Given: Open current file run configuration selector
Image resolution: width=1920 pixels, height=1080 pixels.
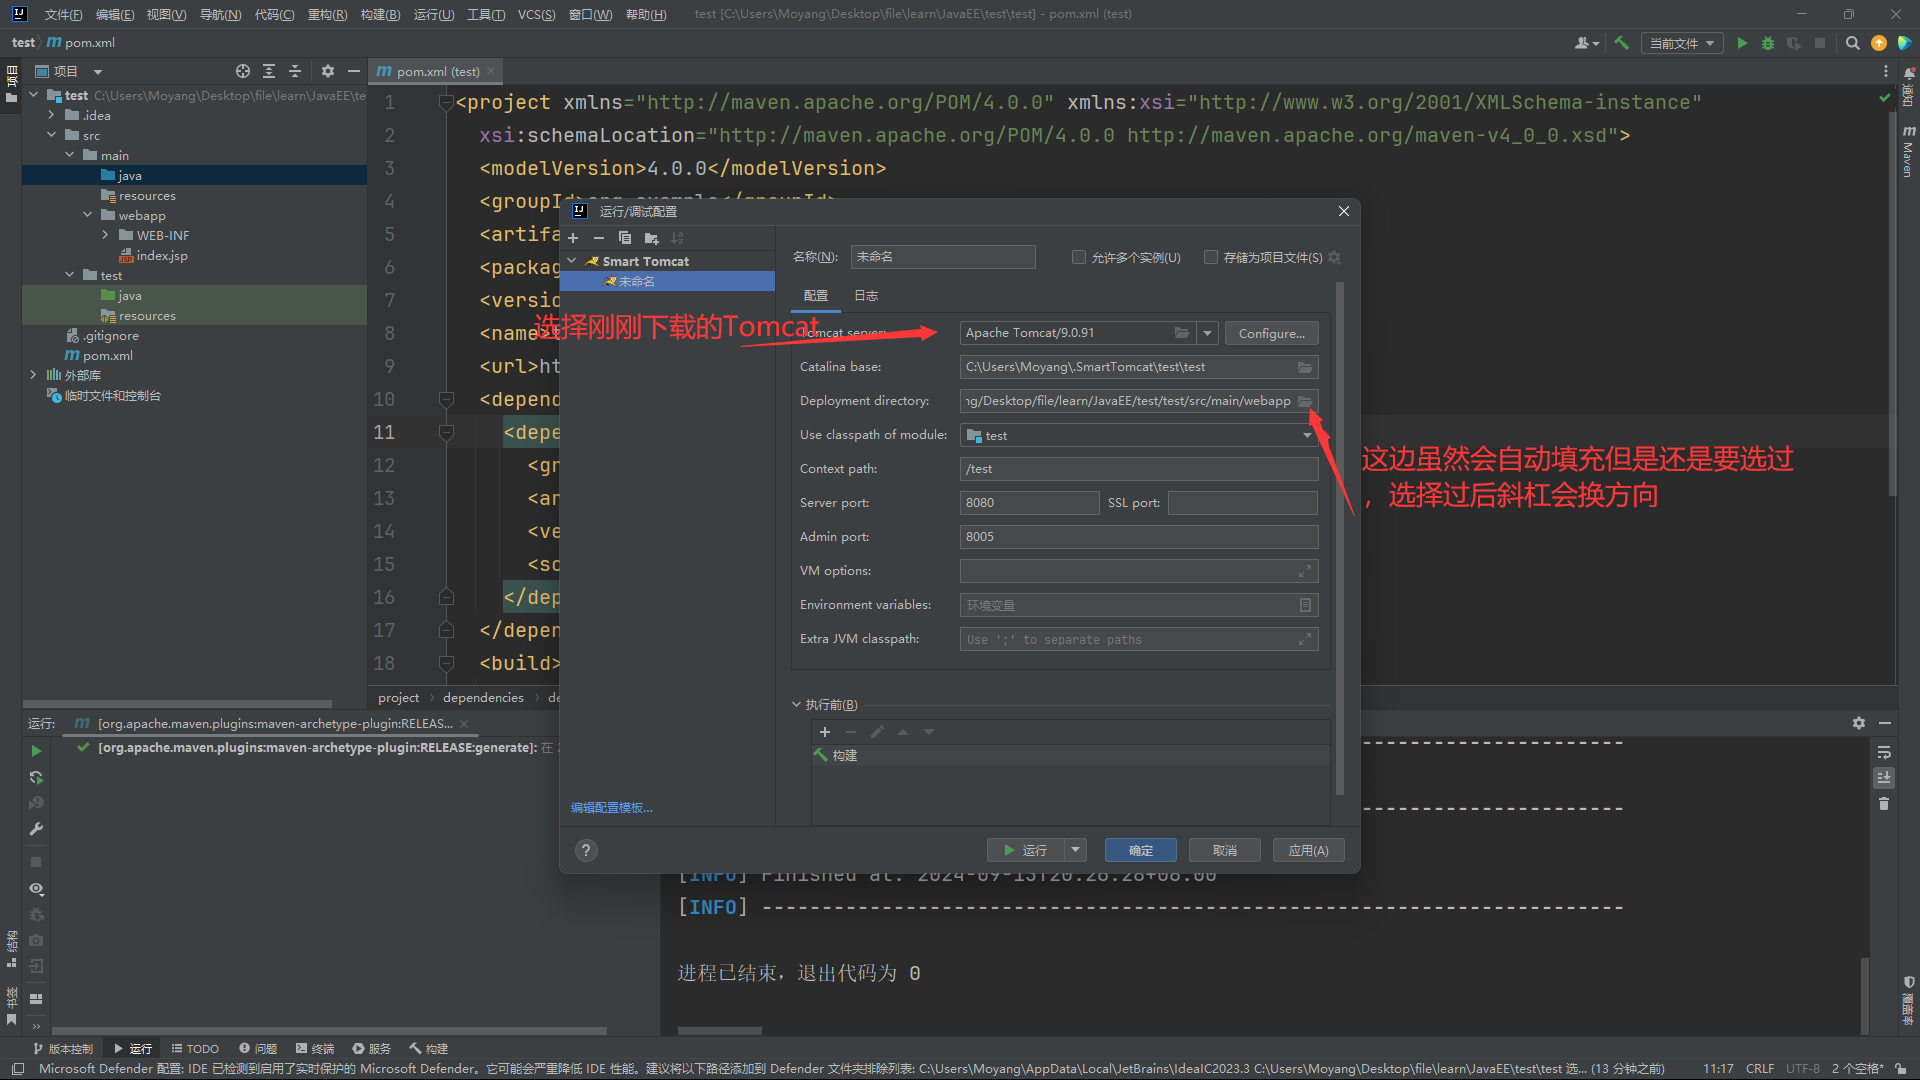Looking at the screenshot, I should [x=1681, y=43].
